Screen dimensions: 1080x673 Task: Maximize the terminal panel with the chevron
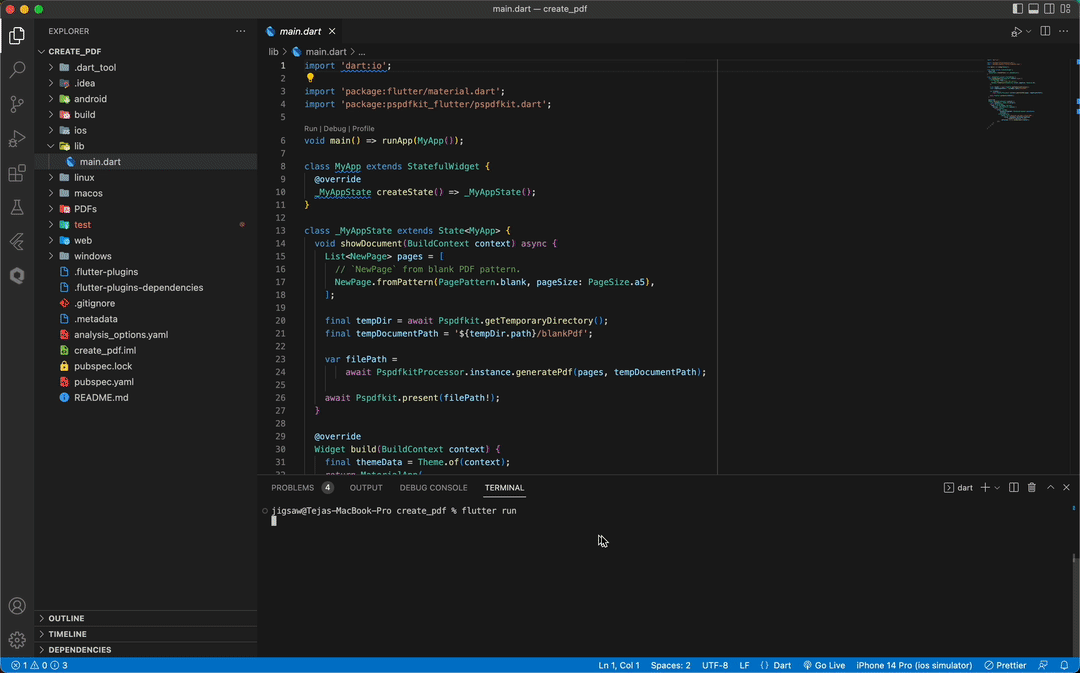(1049, 487)
